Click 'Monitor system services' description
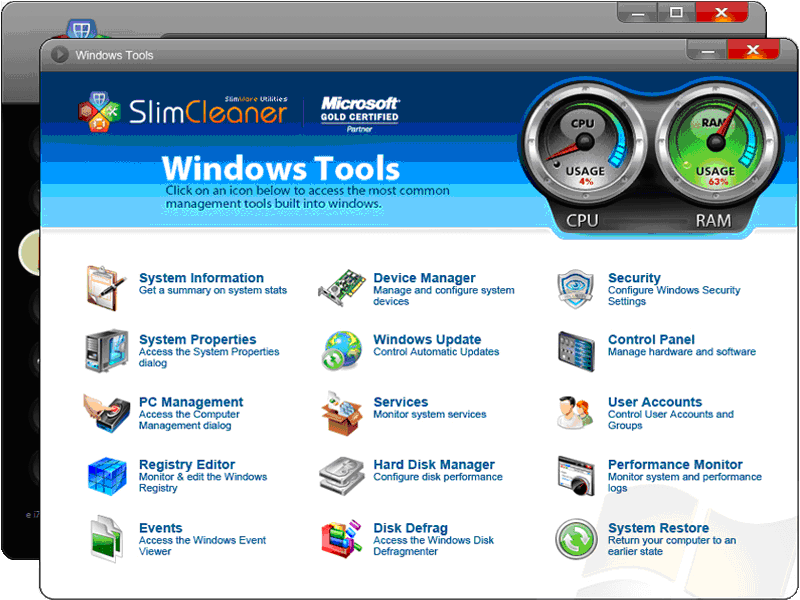The width and height of the screenshot is (800, 600). pos(430,414)
